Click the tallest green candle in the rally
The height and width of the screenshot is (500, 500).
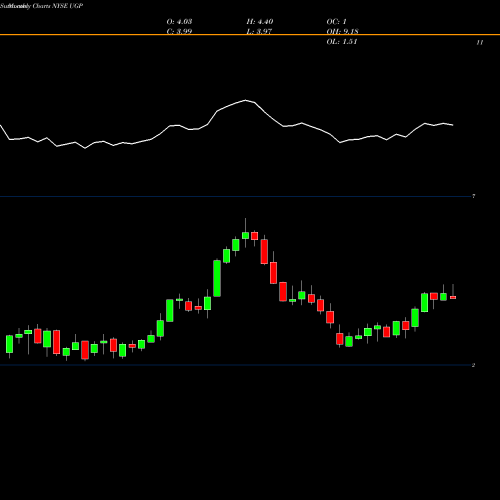217,278
